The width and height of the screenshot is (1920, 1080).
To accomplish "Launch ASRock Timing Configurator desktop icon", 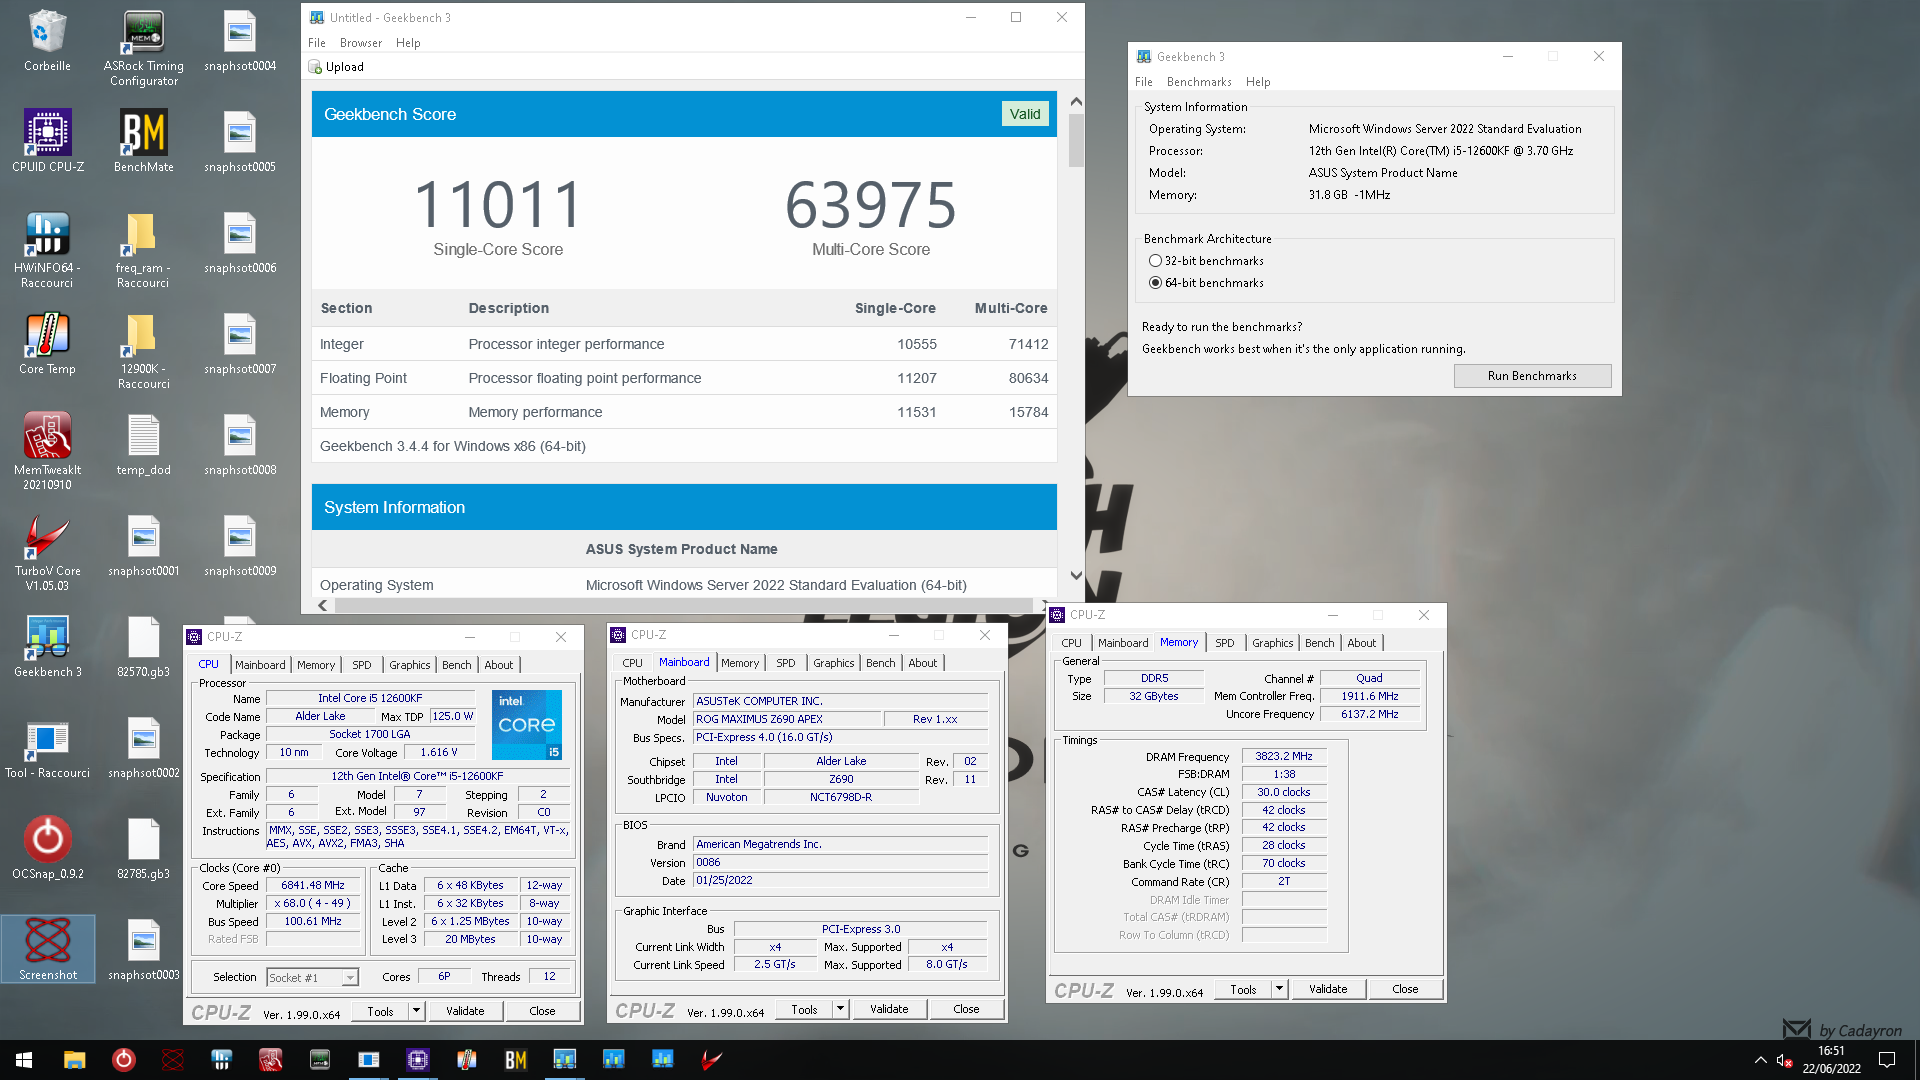I will click(x=143, y=48).
